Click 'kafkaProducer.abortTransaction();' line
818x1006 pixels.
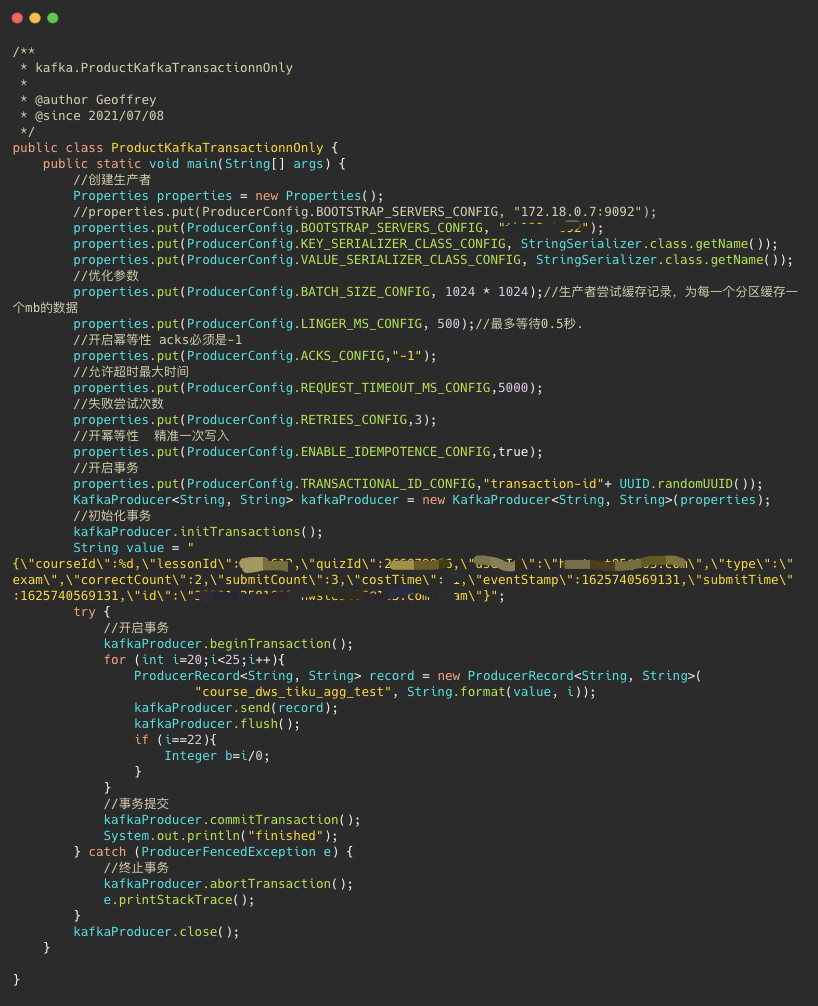(x=228, y=883)
